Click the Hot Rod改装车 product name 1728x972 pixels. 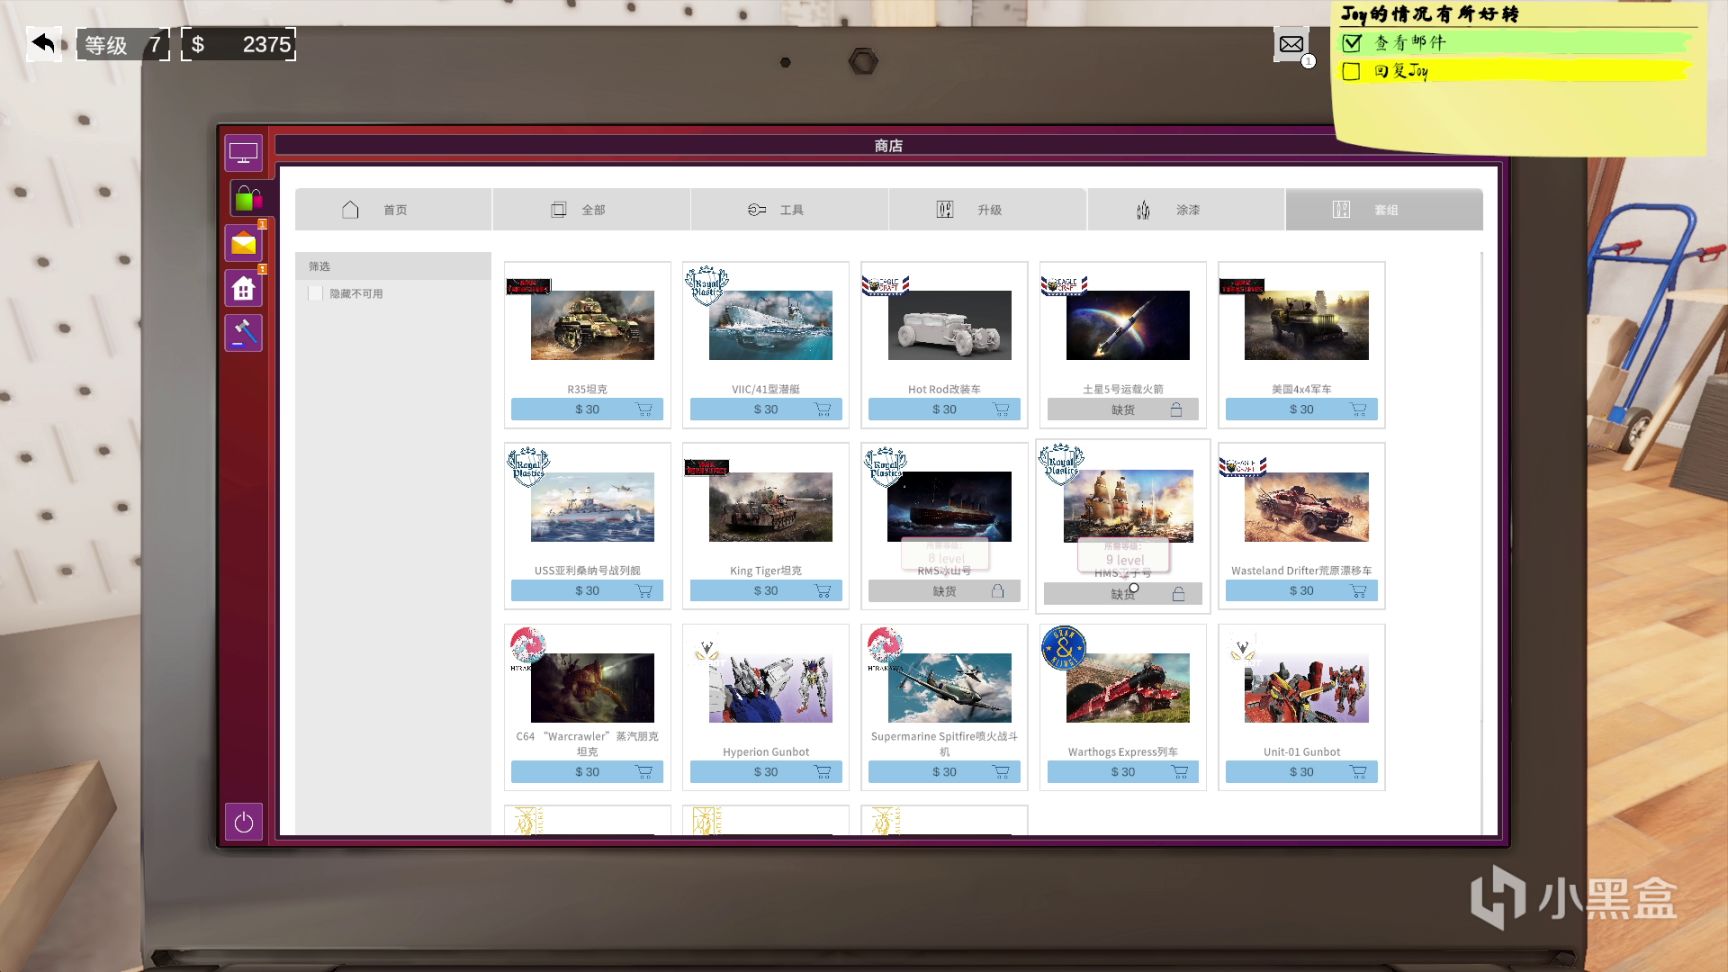tap(944, 389)
